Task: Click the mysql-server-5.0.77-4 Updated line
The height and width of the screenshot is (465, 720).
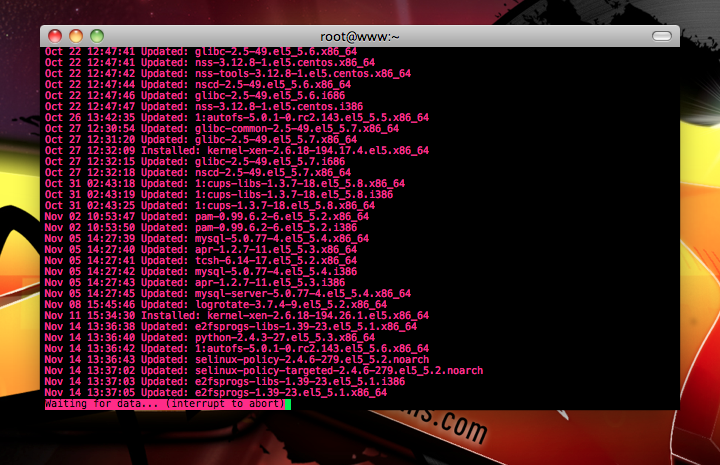Action: [x=228, y=294]
